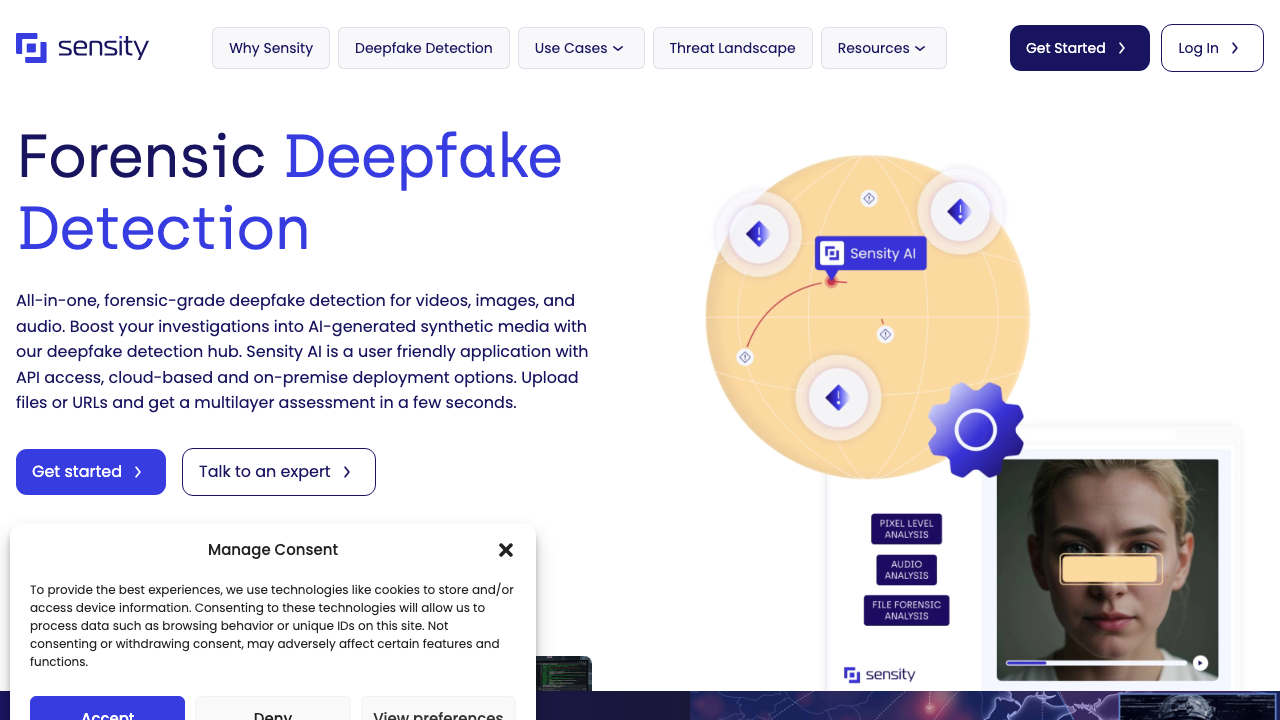
Task: Click the video progress bar under the face
Action: [1096, 663]
